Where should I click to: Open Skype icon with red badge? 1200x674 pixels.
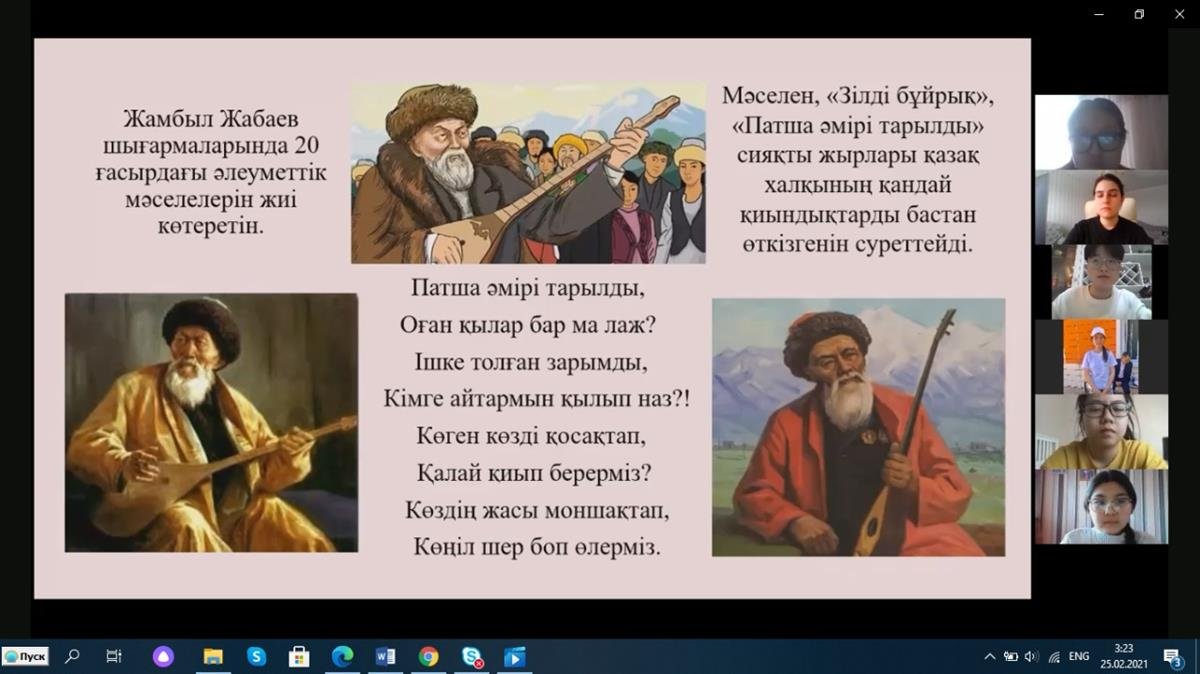472,657
